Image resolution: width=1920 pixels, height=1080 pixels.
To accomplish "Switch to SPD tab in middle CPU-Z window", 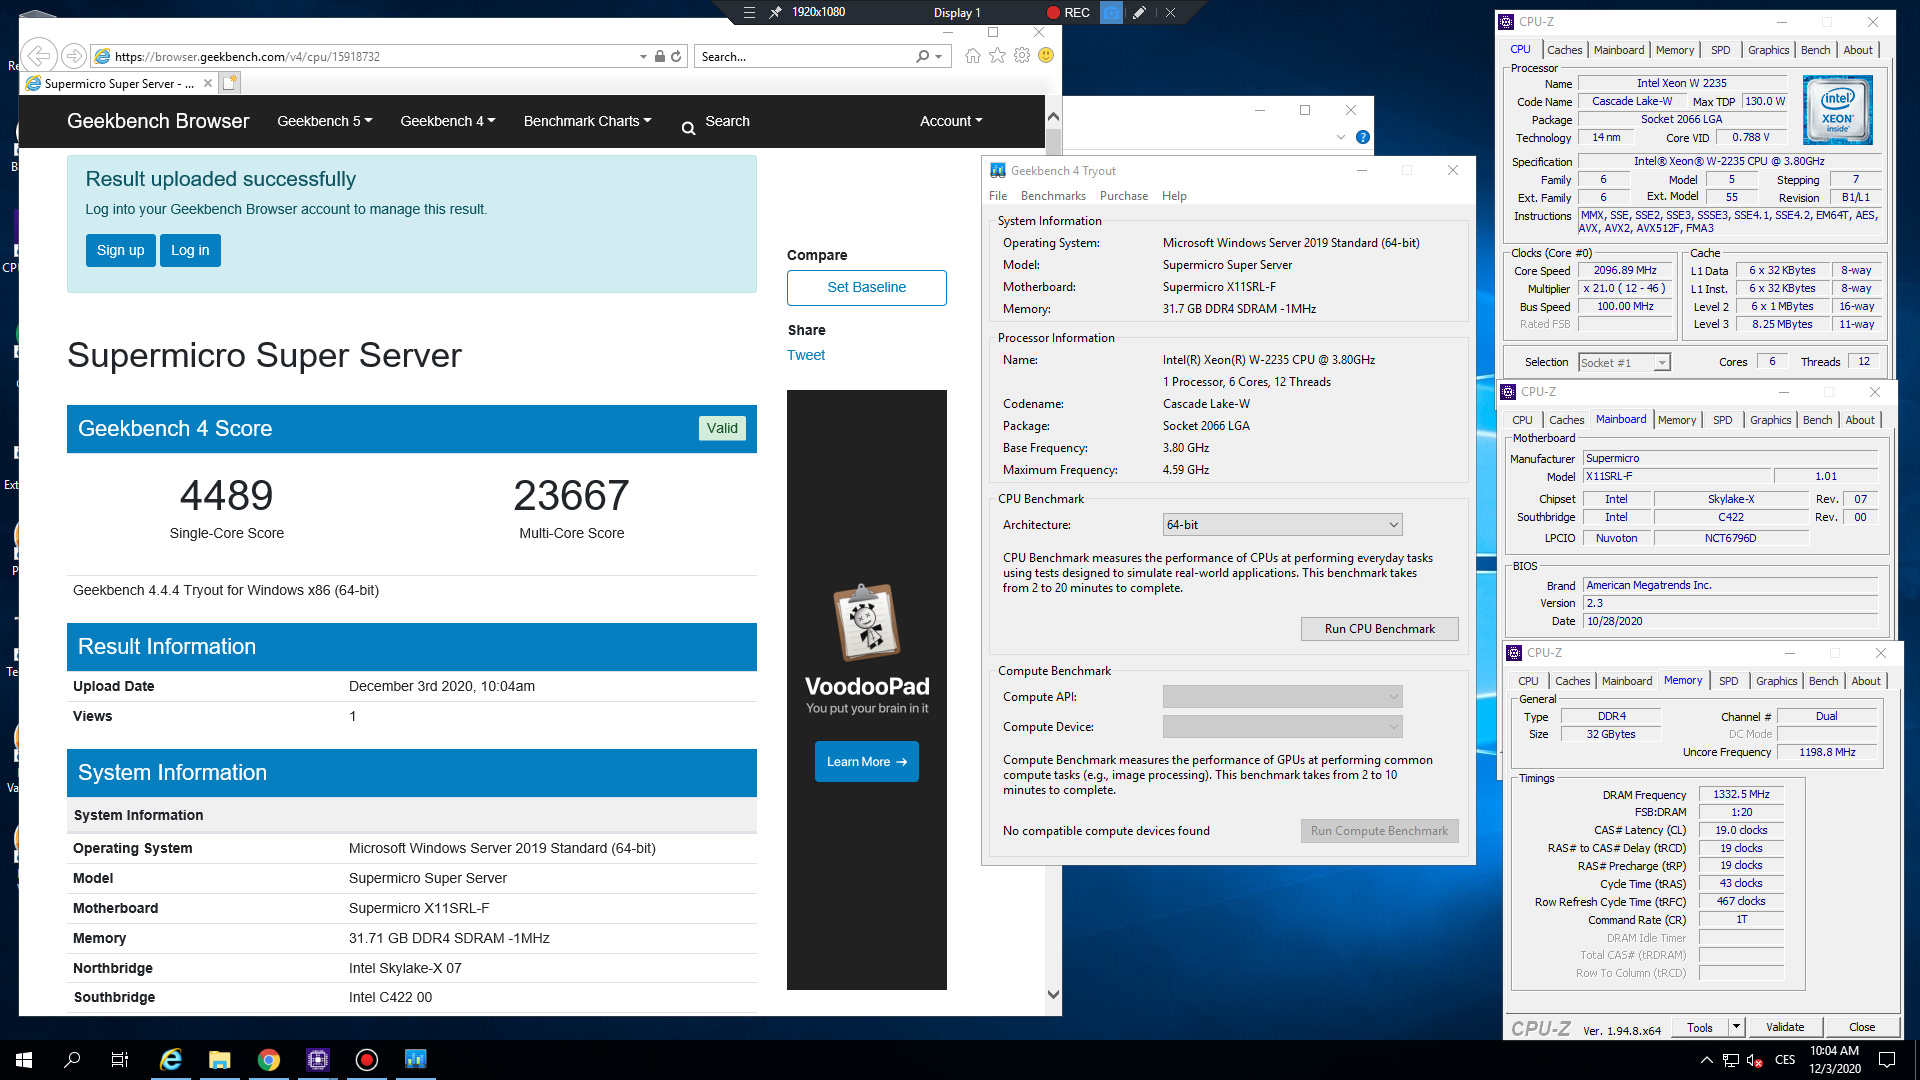I will pyautogui.click(x=1722, y=420).
